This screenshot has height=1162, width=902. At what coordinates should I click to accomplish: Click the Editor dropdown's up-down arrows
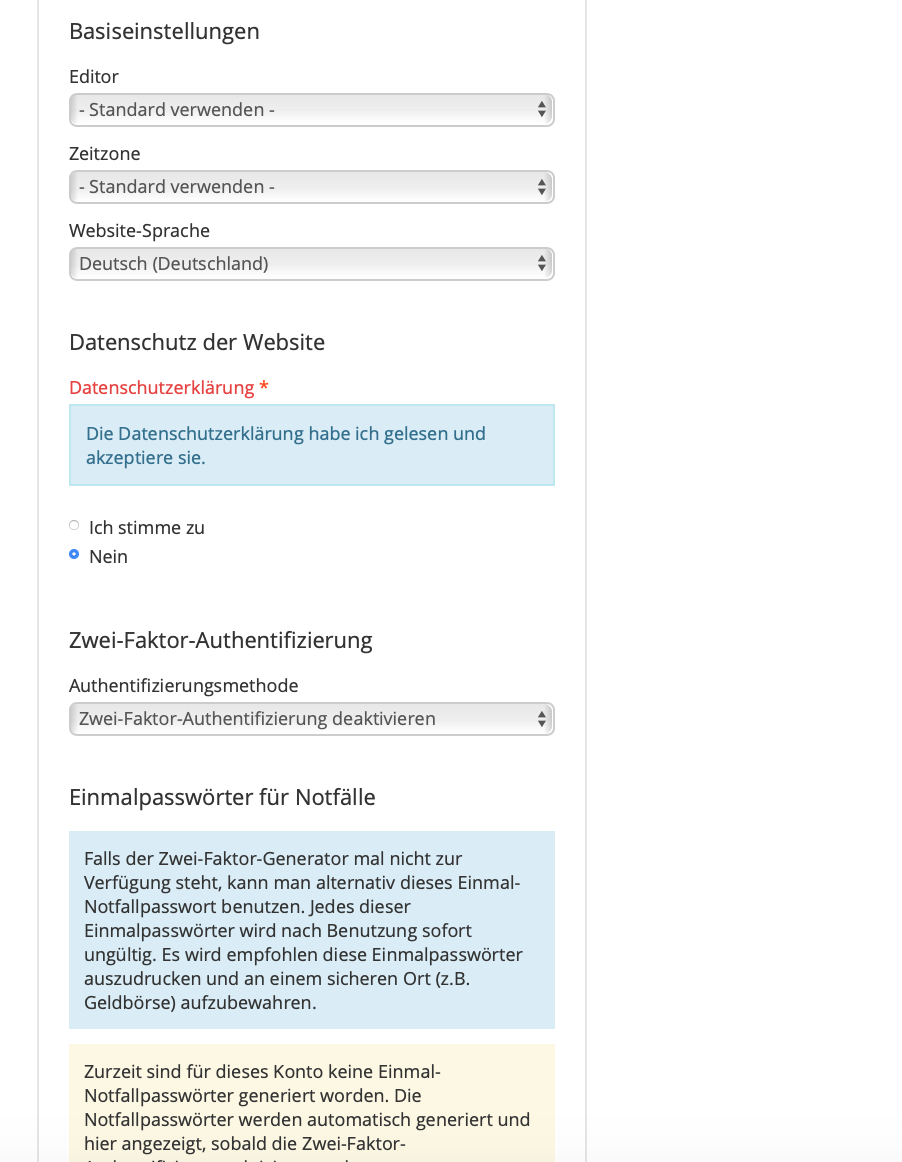[541, 110]
